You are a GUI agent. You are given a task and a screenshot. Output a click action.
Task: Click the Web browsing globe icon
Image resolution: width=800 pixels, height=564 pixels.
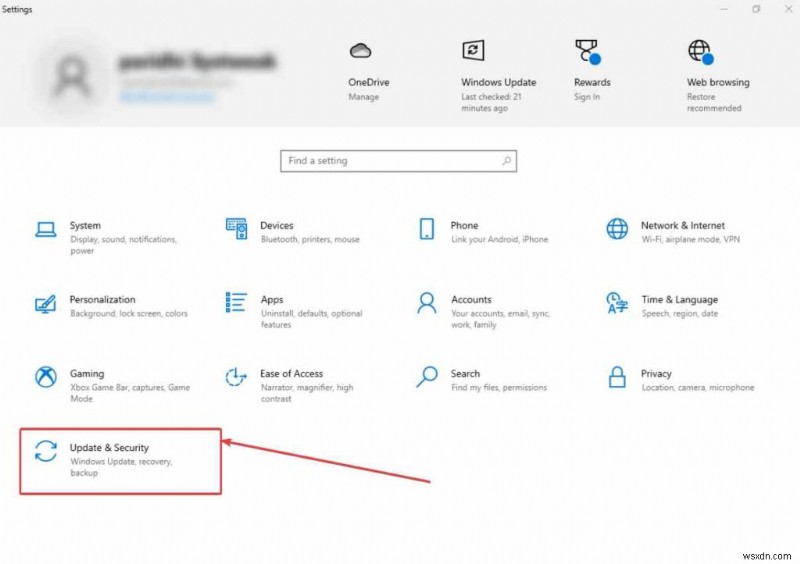[700, 52]
